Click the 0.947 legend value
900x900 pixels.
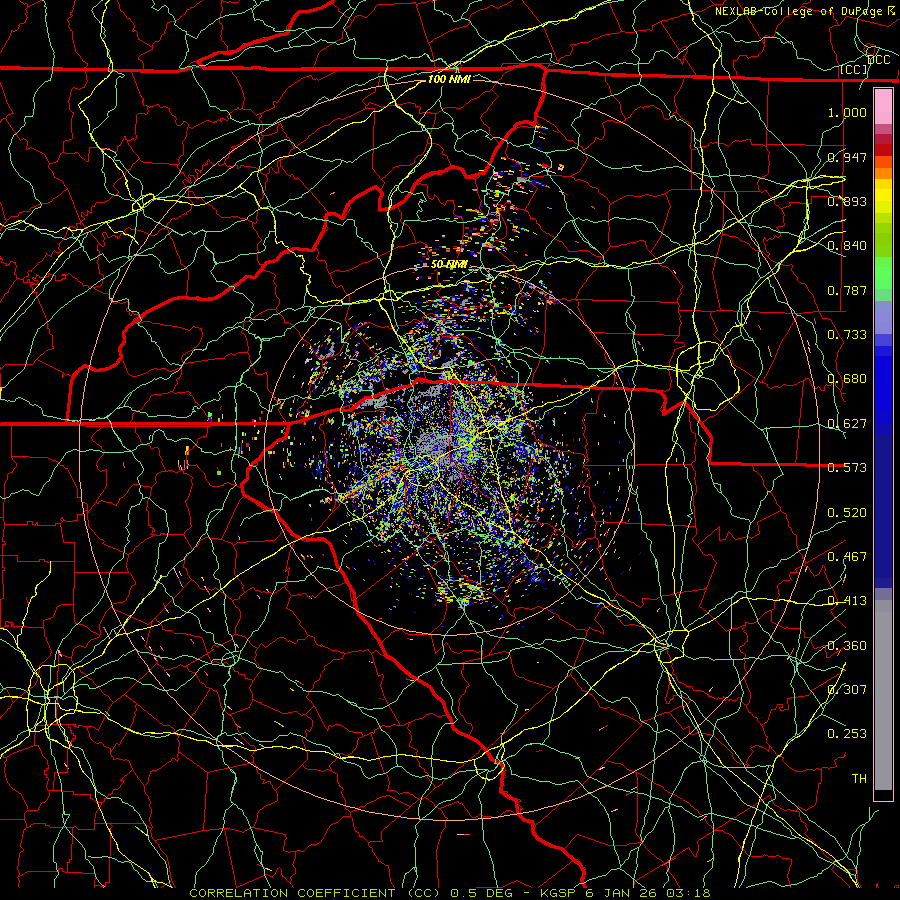tap(847, 157)
